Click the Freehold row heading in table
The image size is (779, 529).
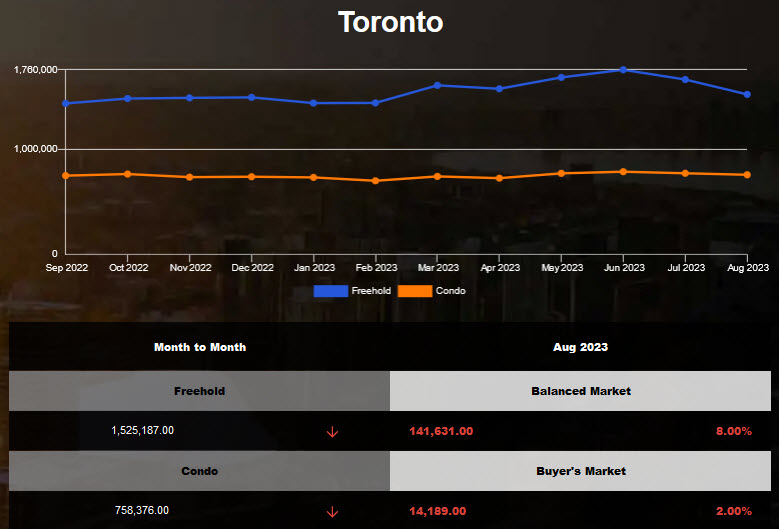coord(200,391)
